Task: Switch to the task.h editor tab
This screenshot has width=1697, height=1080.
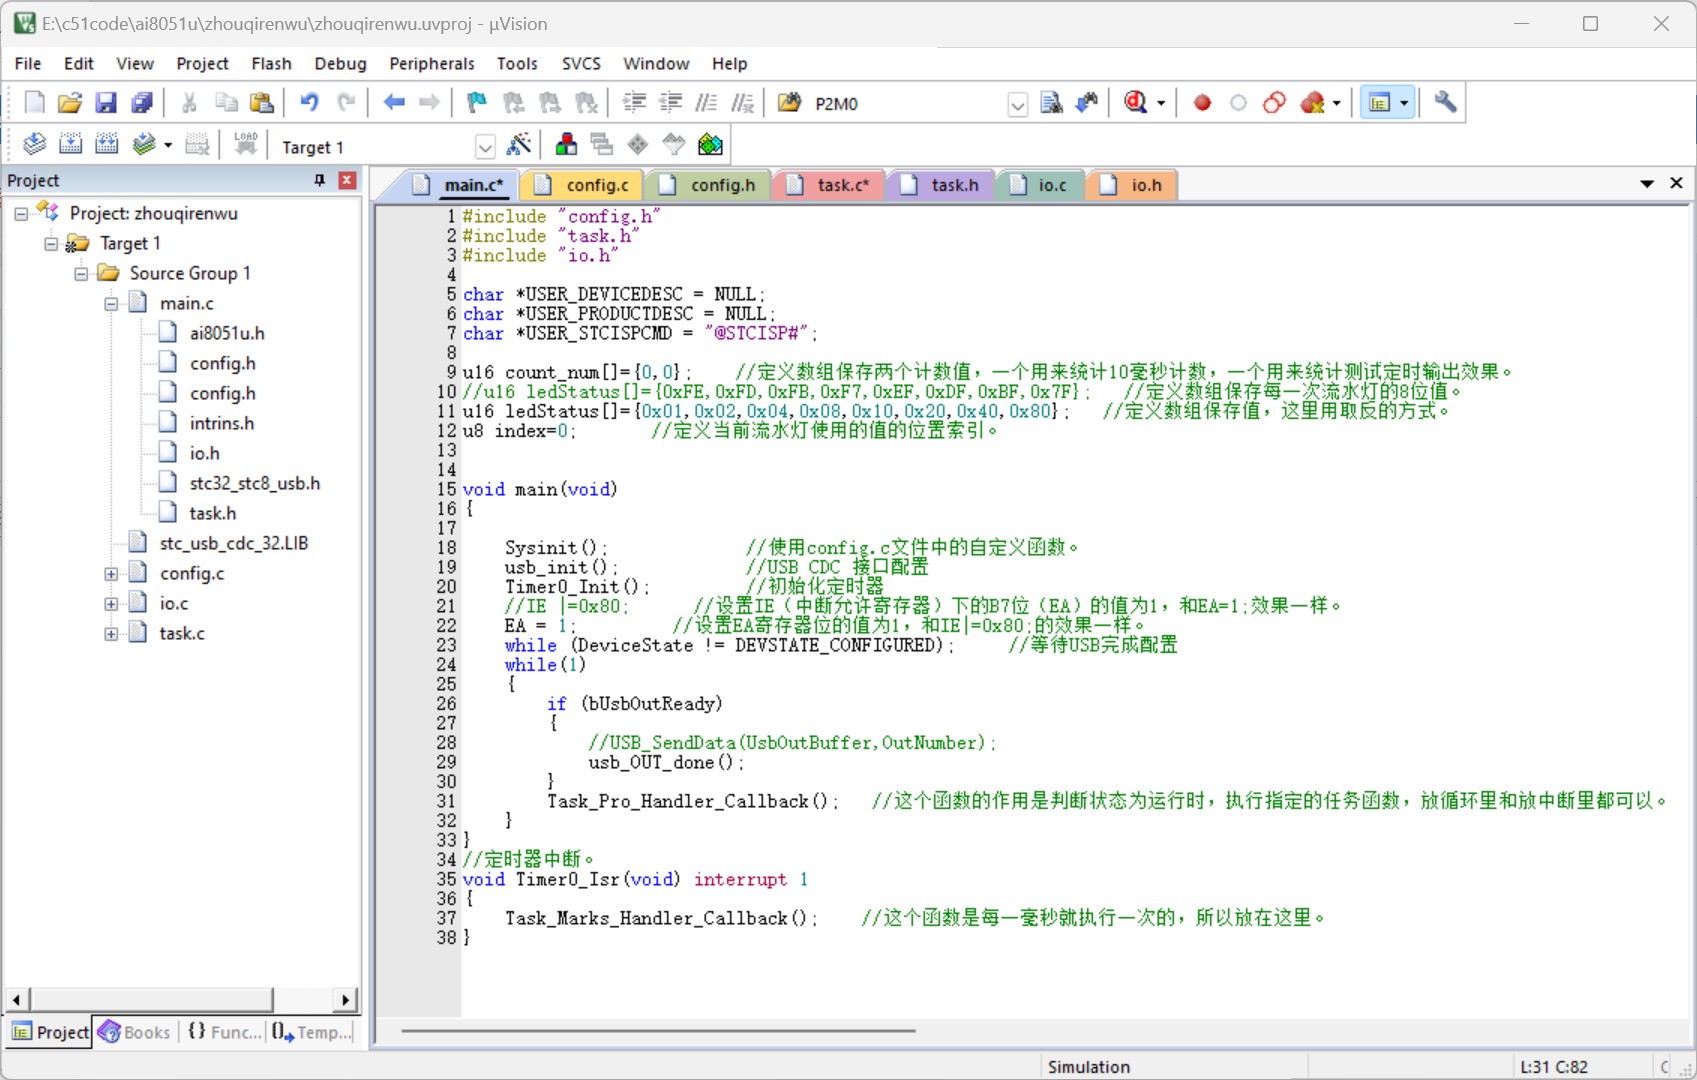Action: [x=941, y=185]
